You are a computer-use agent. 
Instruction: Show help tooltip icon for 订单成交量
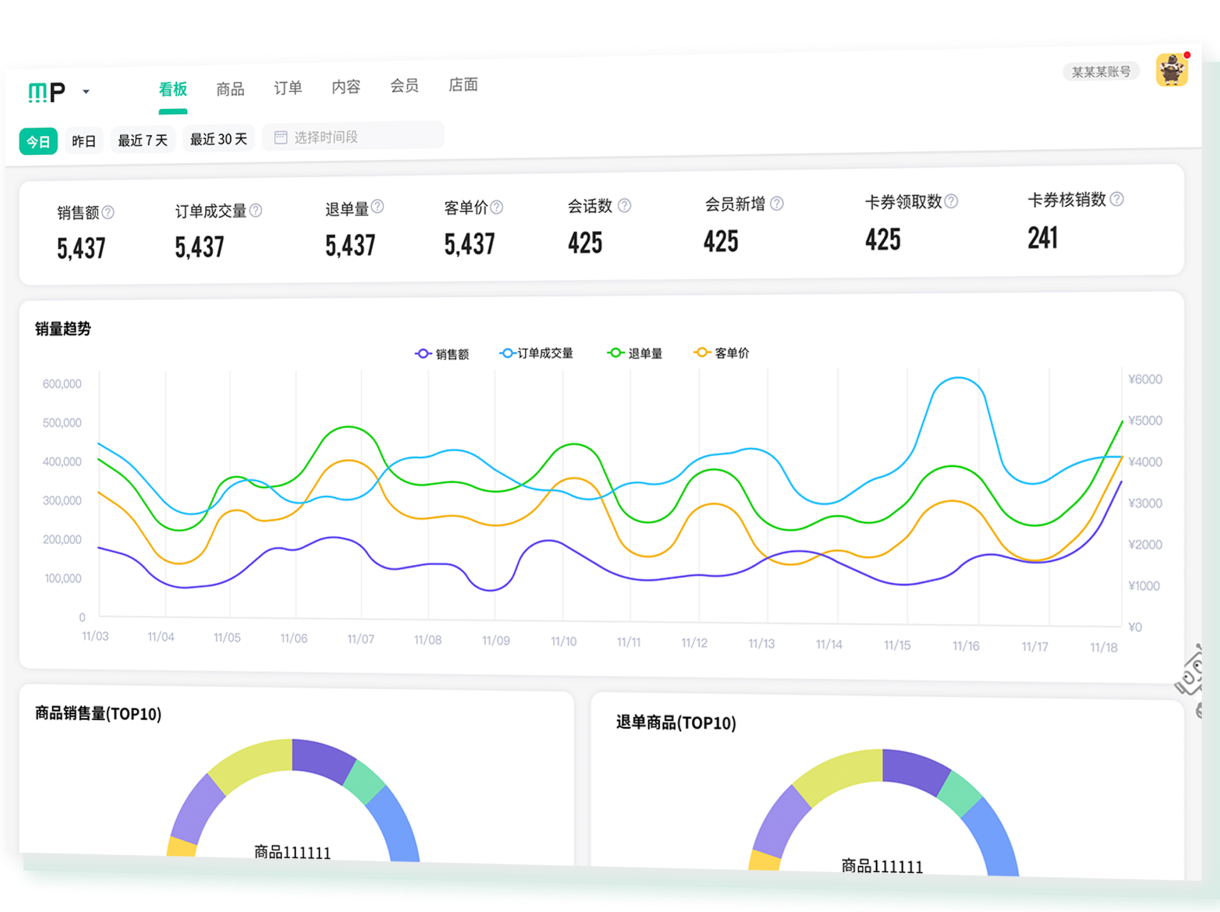[256, 210]
